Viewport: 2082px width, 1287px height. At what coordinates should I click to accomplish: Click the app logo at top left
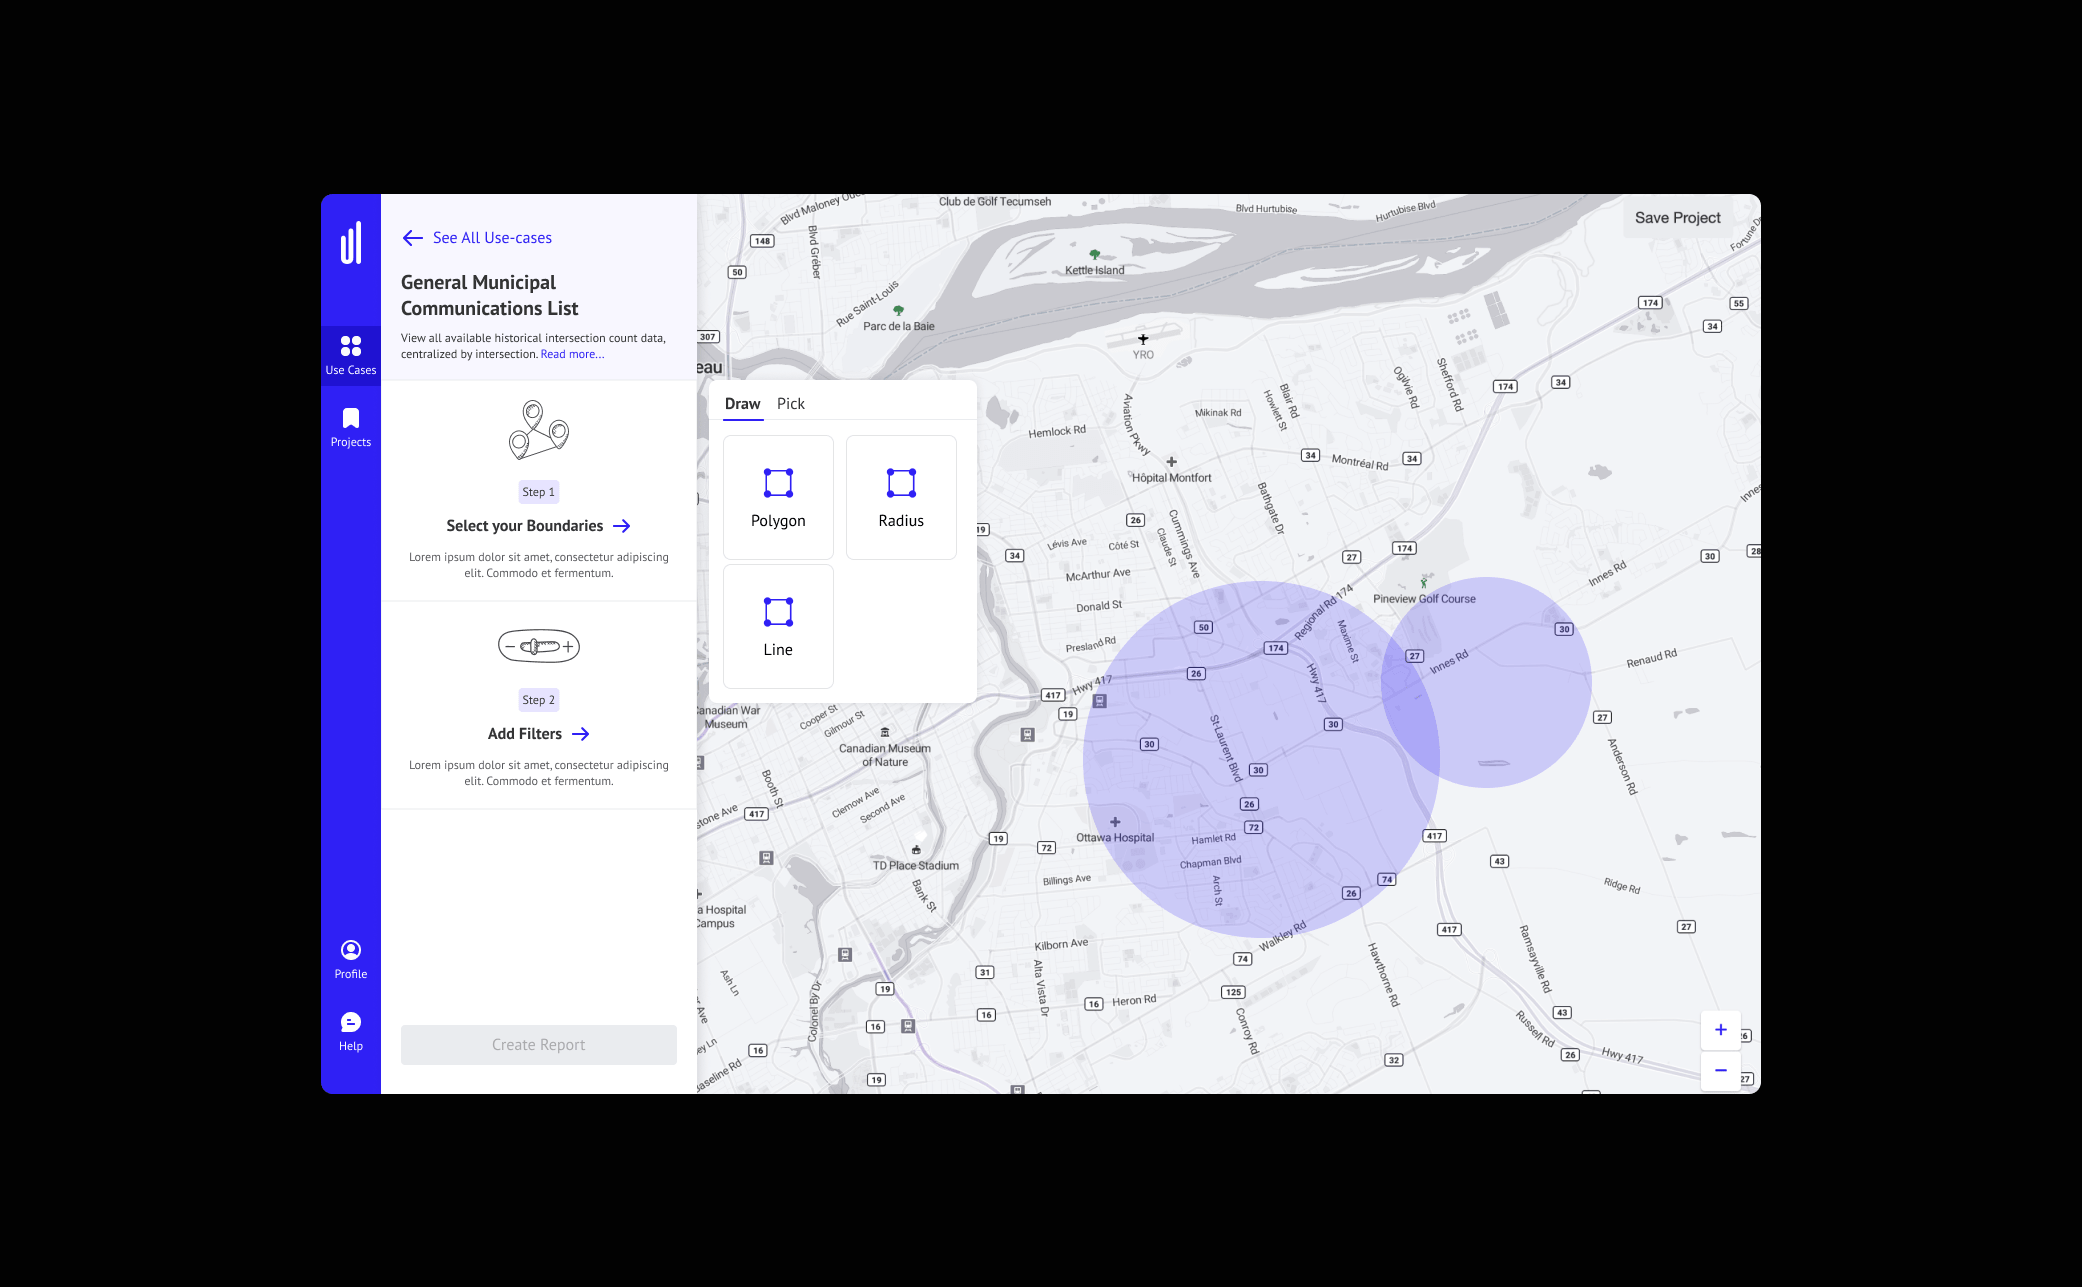(351, 243)
